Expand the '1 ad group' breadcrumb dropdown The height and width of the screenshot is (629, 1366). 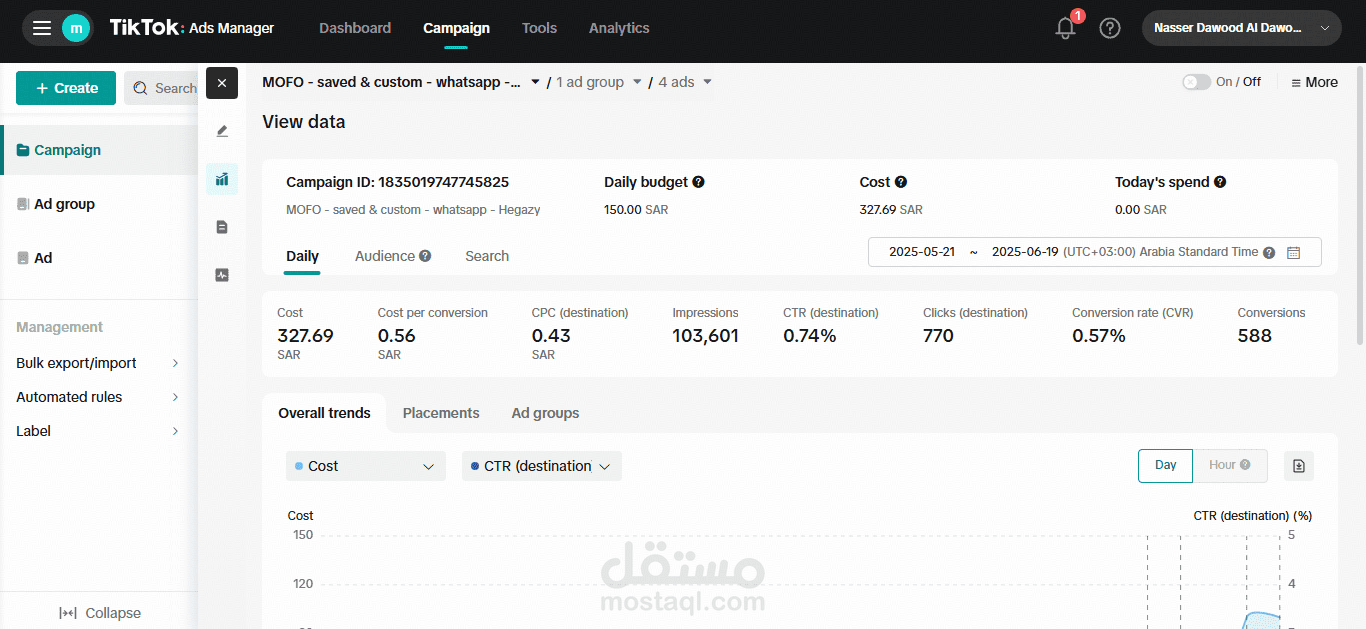(637, 82)
